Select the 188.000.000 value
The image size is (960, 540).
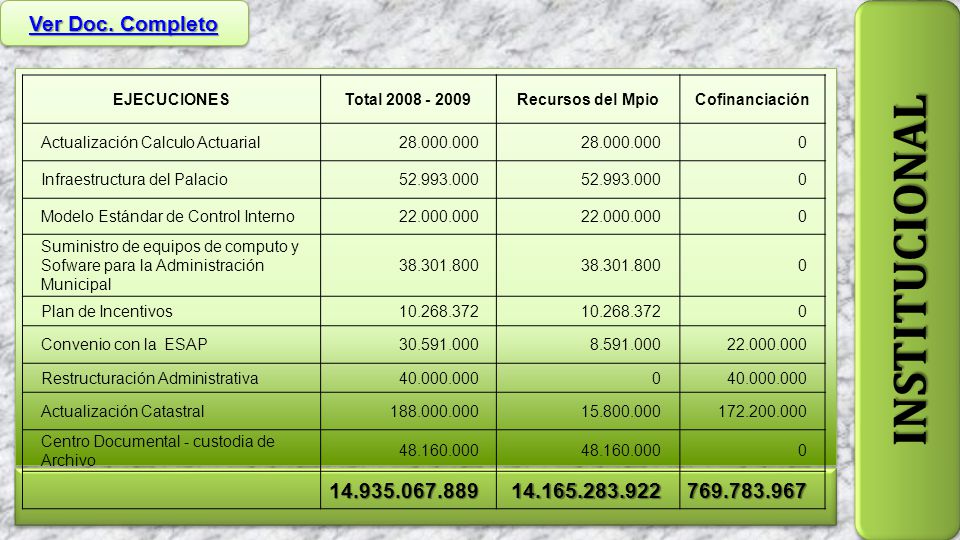tap(435, 411)
